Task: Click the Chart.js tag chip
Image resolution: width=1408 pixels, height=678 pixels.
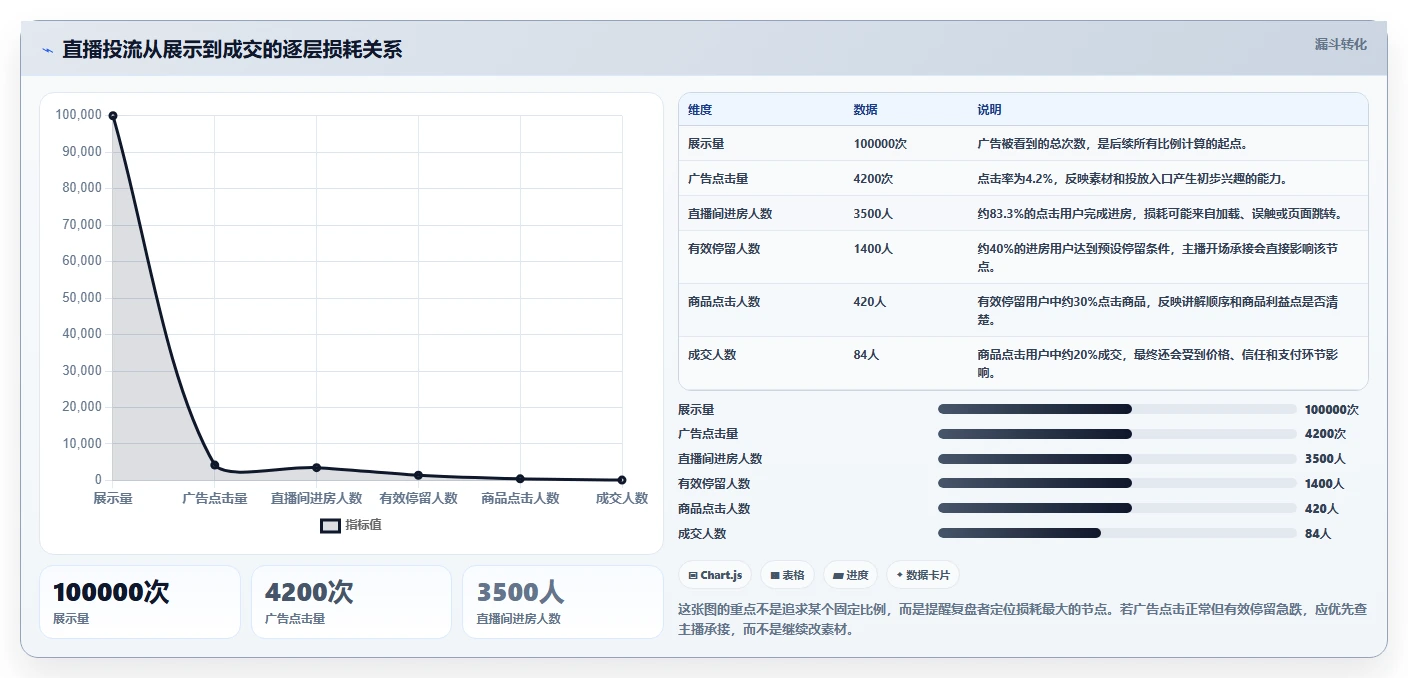Action: pos(715,575)
